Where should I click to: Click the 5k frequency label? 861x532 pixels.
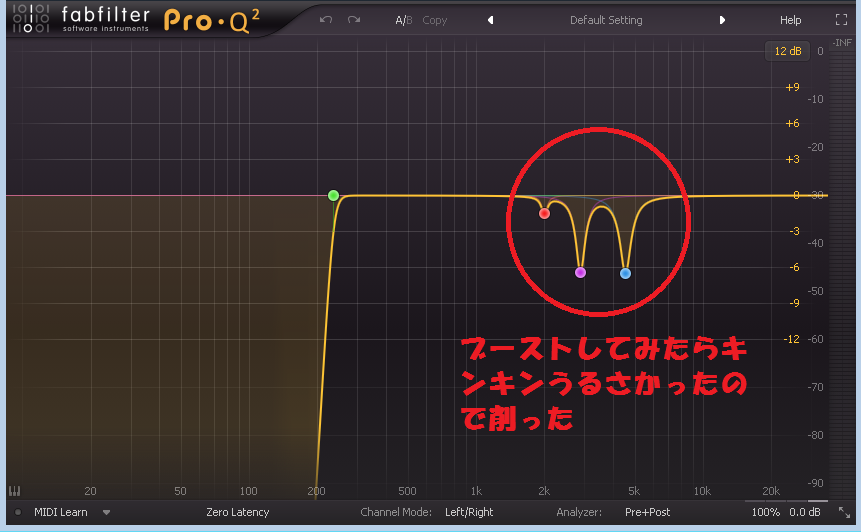point(634,491)
